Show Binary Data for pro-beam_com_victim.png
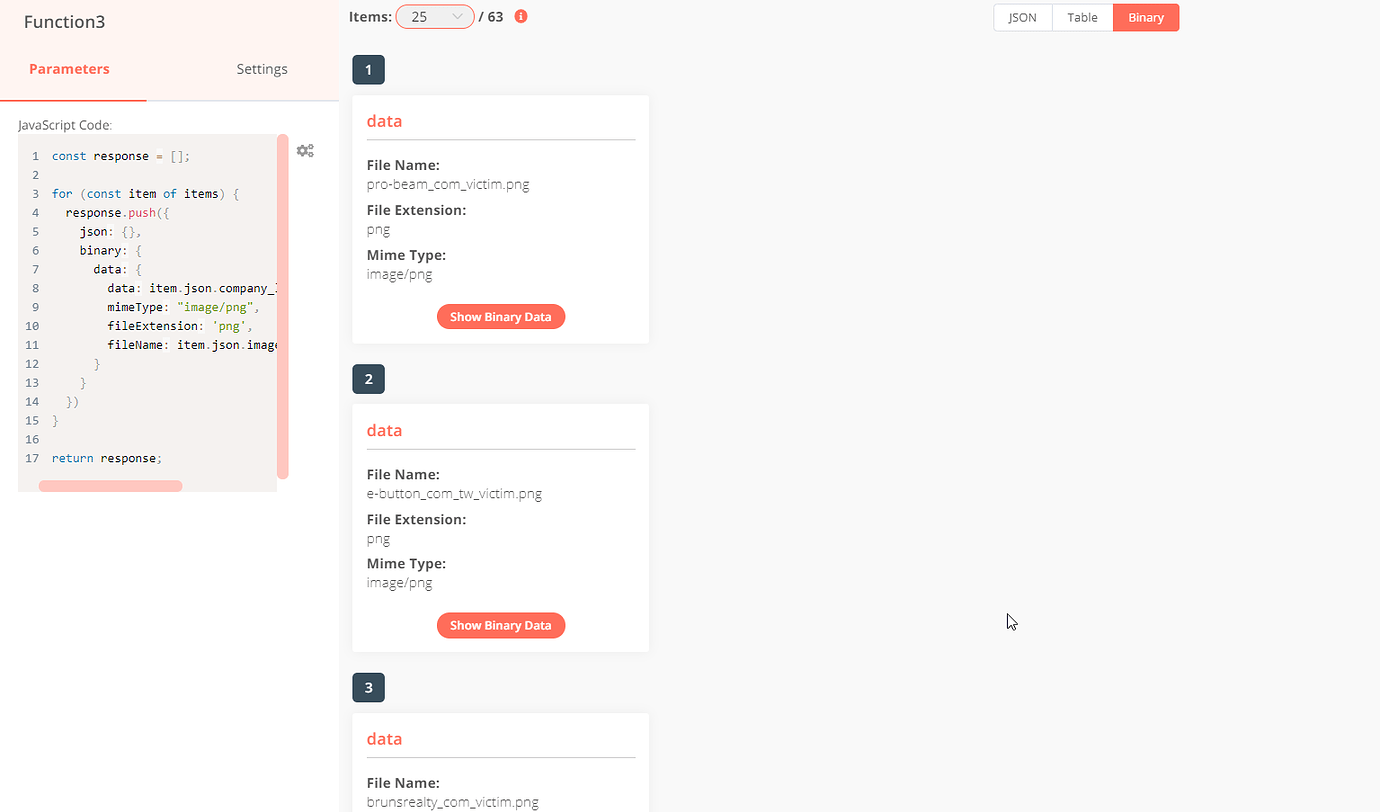The width and height of the screenshot is (1380, 812). point(501,317)
